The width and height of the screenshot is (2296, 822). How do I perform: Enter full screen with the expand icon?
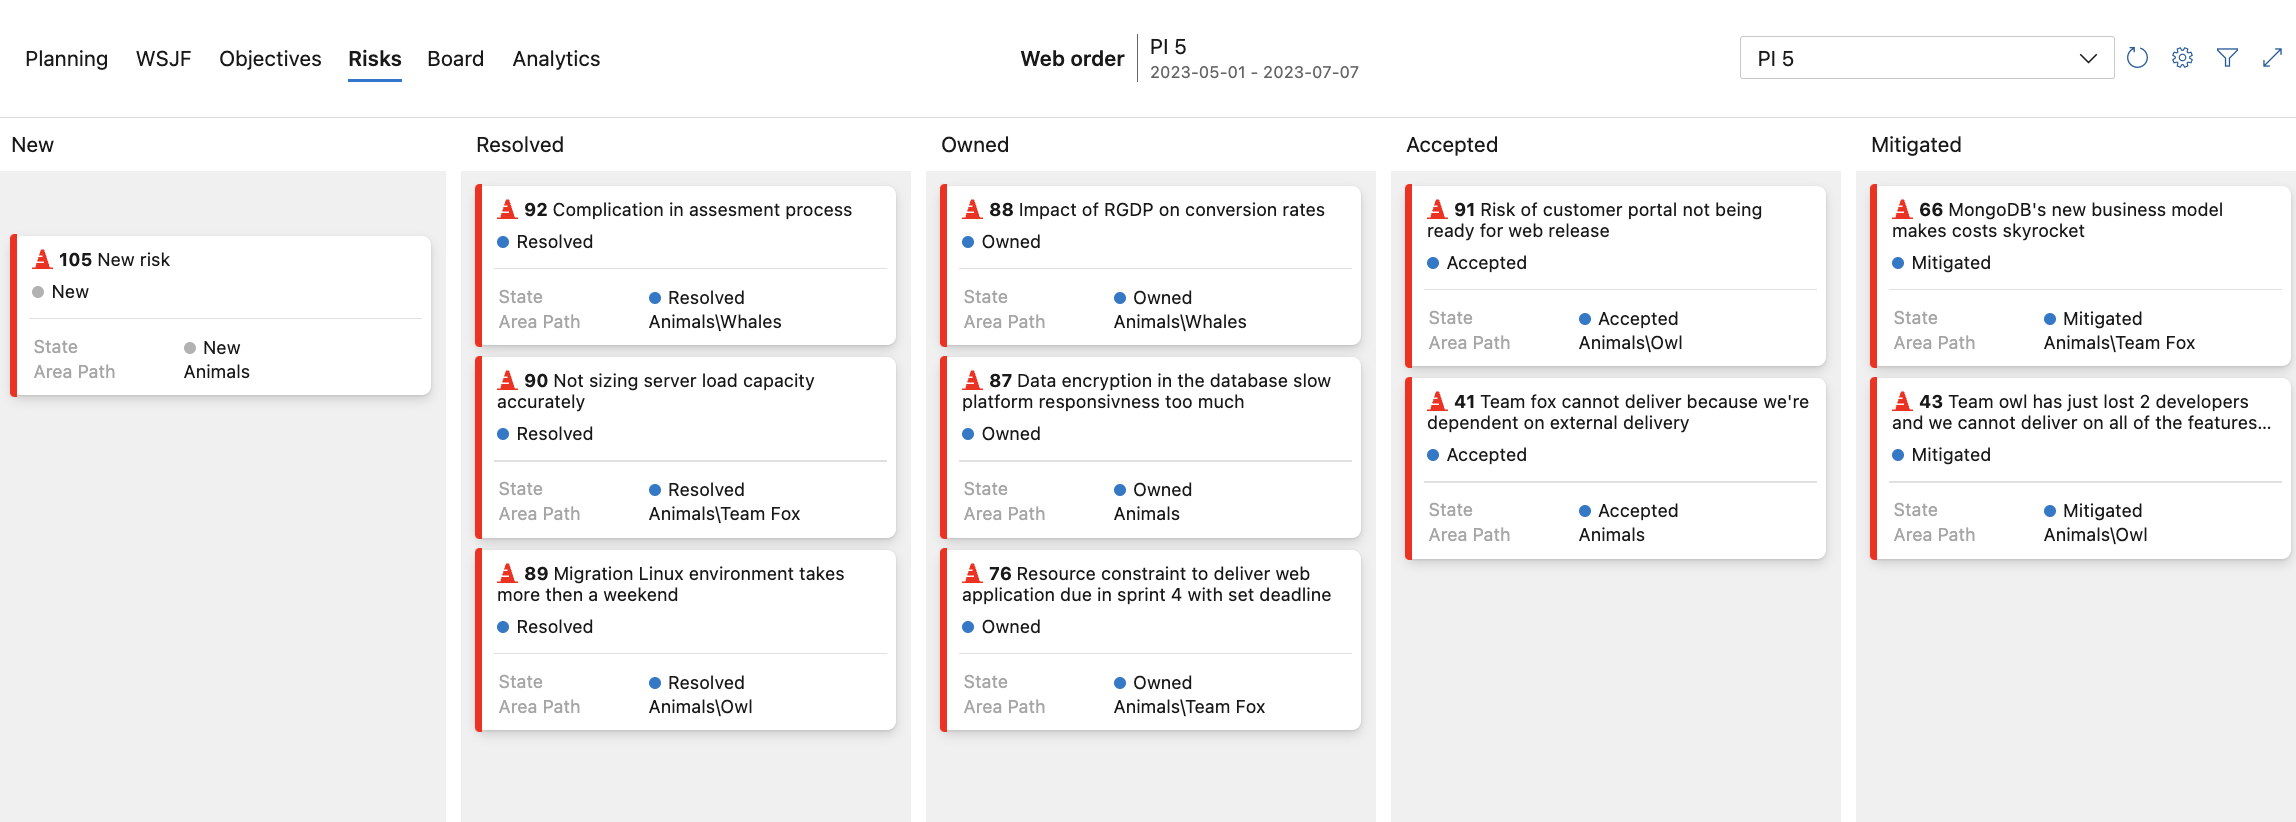coord(2272,58)
